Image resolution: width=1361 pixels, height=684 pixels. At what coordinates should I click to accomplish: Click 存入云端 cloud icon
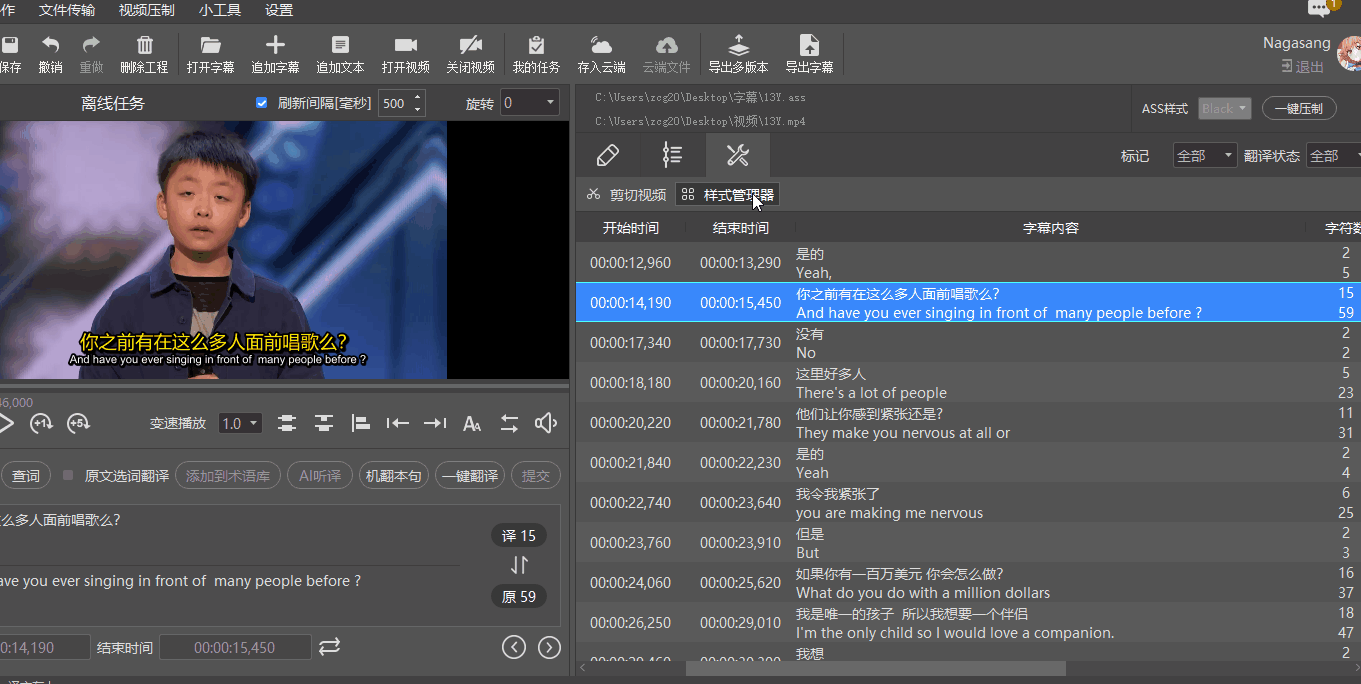click(x=601, y=45)
